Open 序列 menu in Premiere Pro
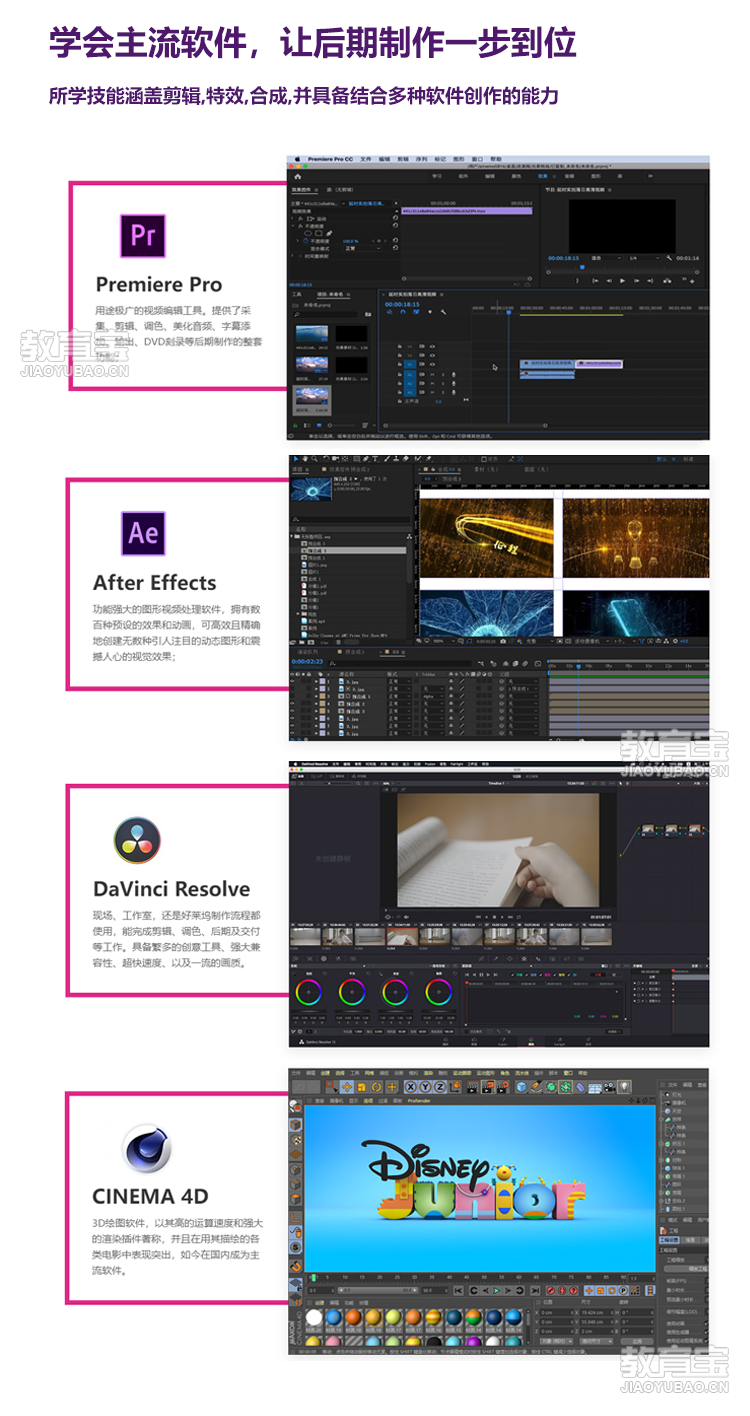Image resolution: width=750 pixels, height=1416 pixels. [x=421, y=158]
